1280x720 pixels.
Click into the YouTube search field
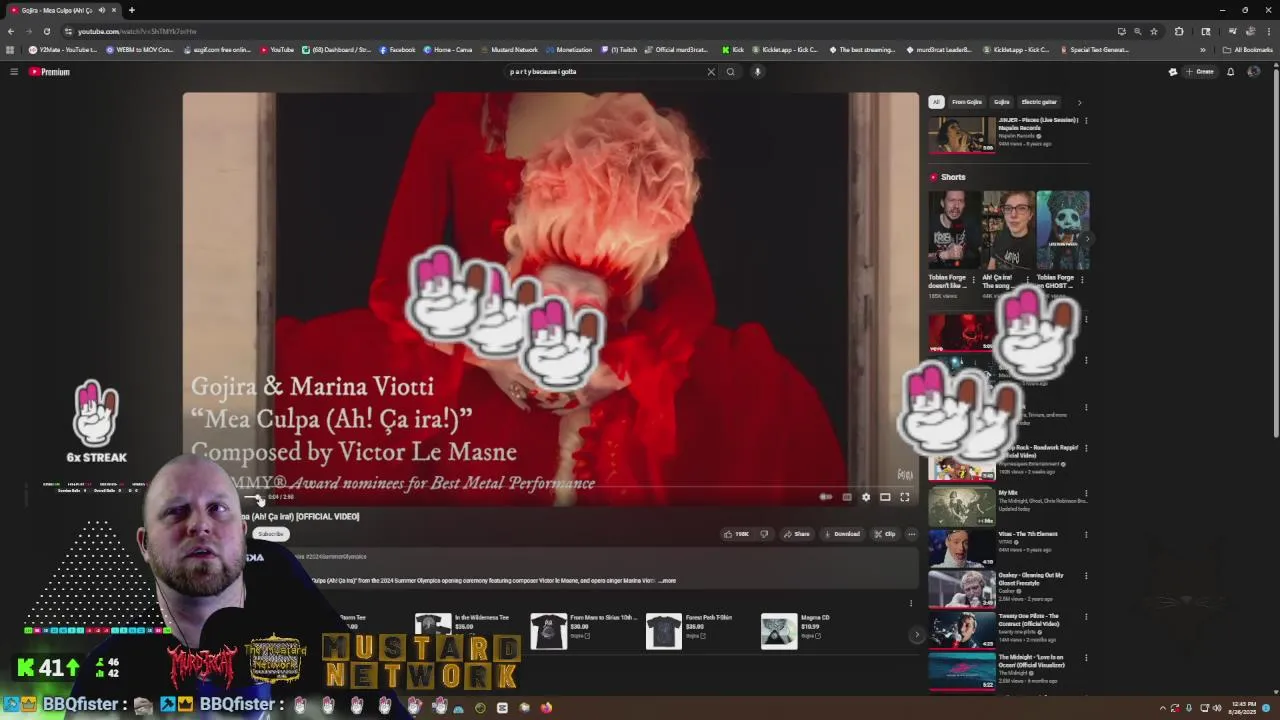tap(605, 72)
